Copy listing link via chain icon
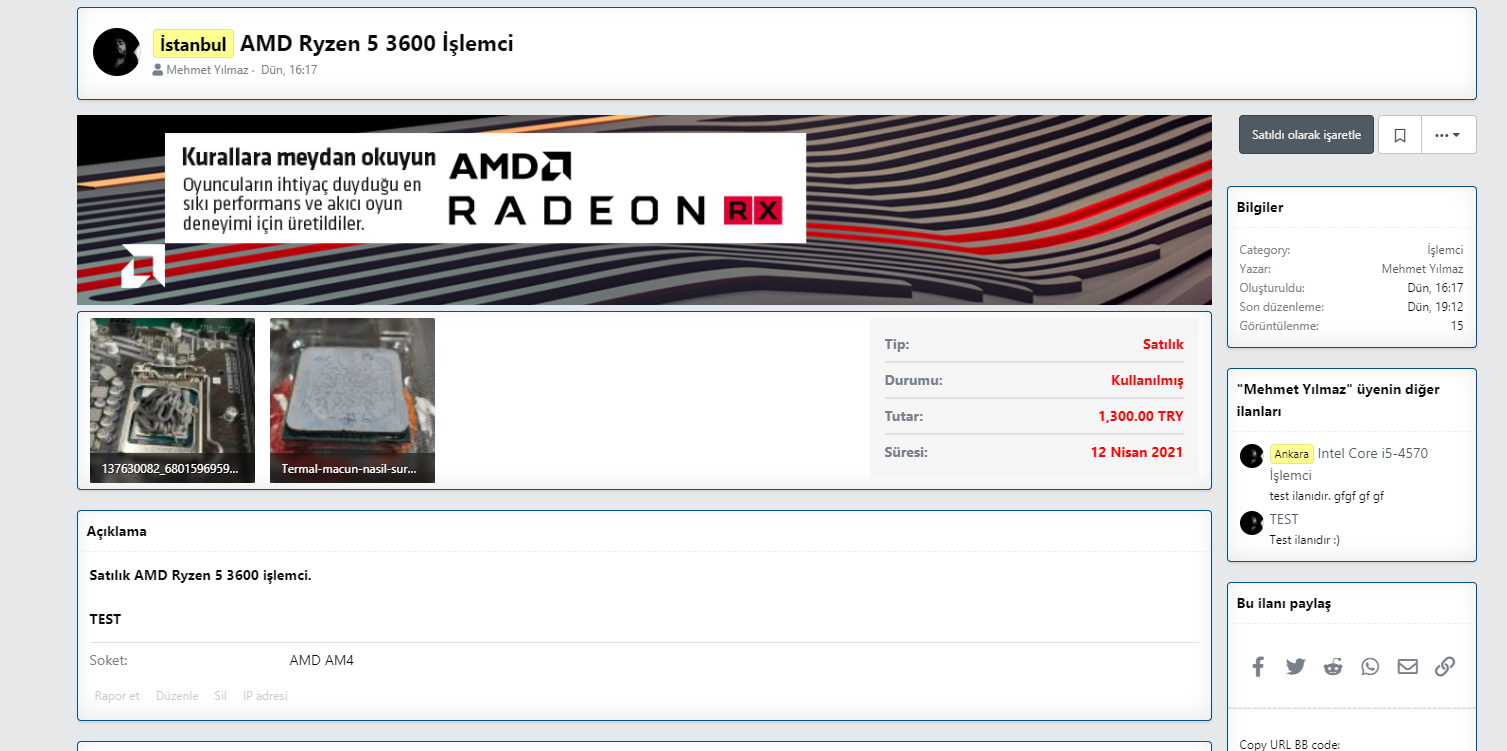Viewport: 1507px width, 751px height. (x=1445, y=666)
